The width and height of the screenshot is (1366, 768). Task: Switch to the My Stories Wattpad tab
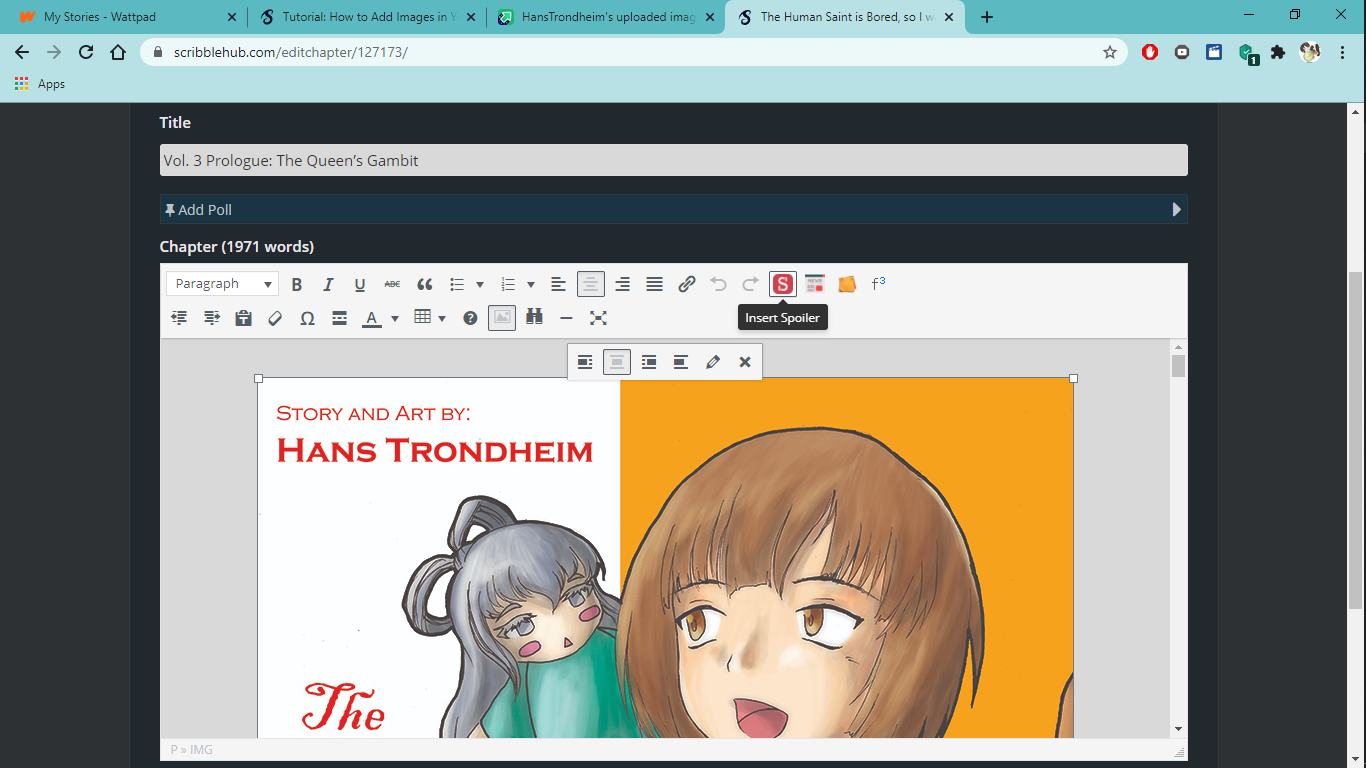pyautogui.click(x=120, y=16)
